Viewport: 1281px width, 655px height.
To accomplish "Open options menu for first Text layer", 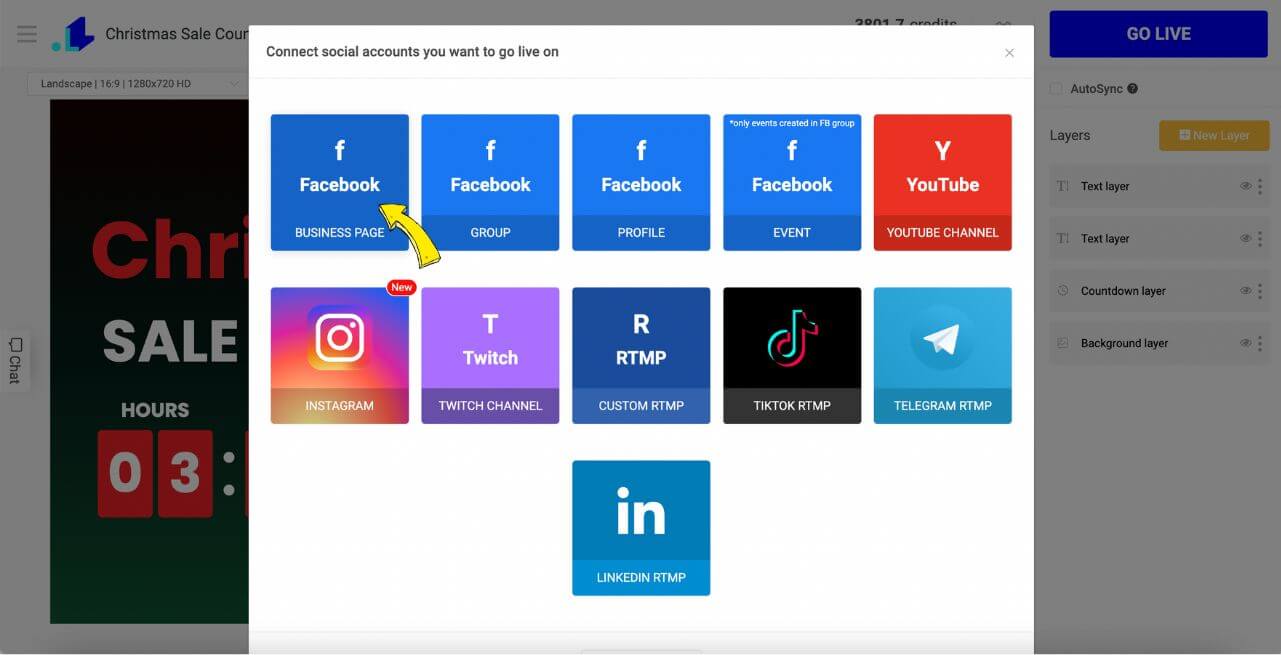I will pos(1260,186).
